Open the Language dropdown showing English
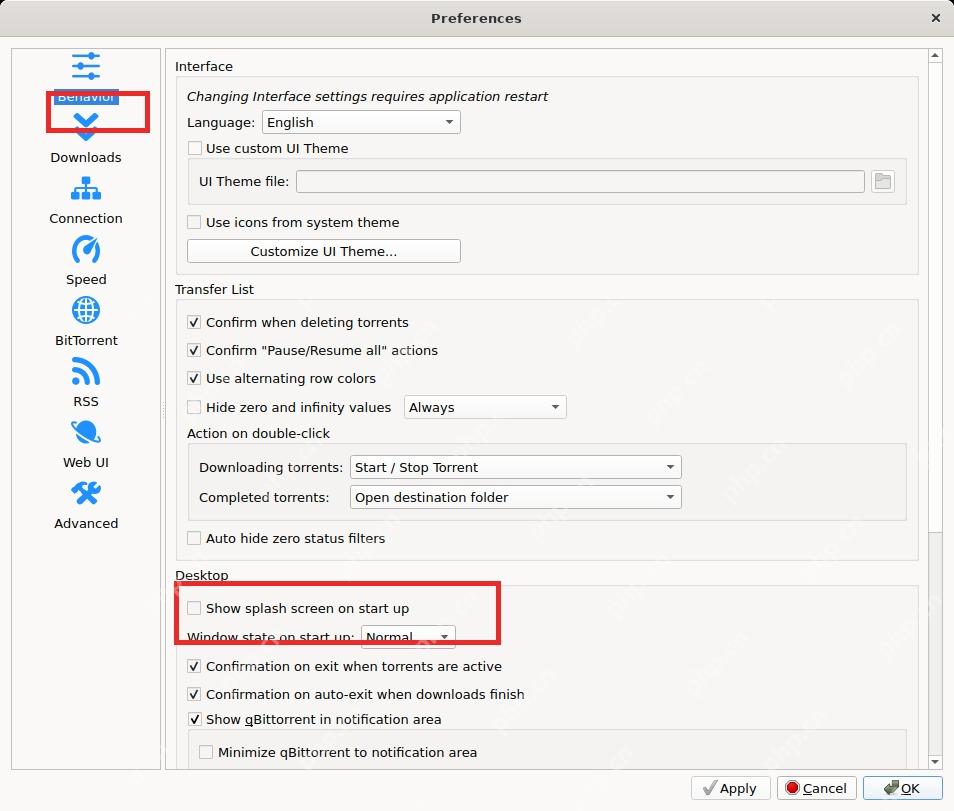The height and width of the screenshot is (811, 954). pos(361,122)
